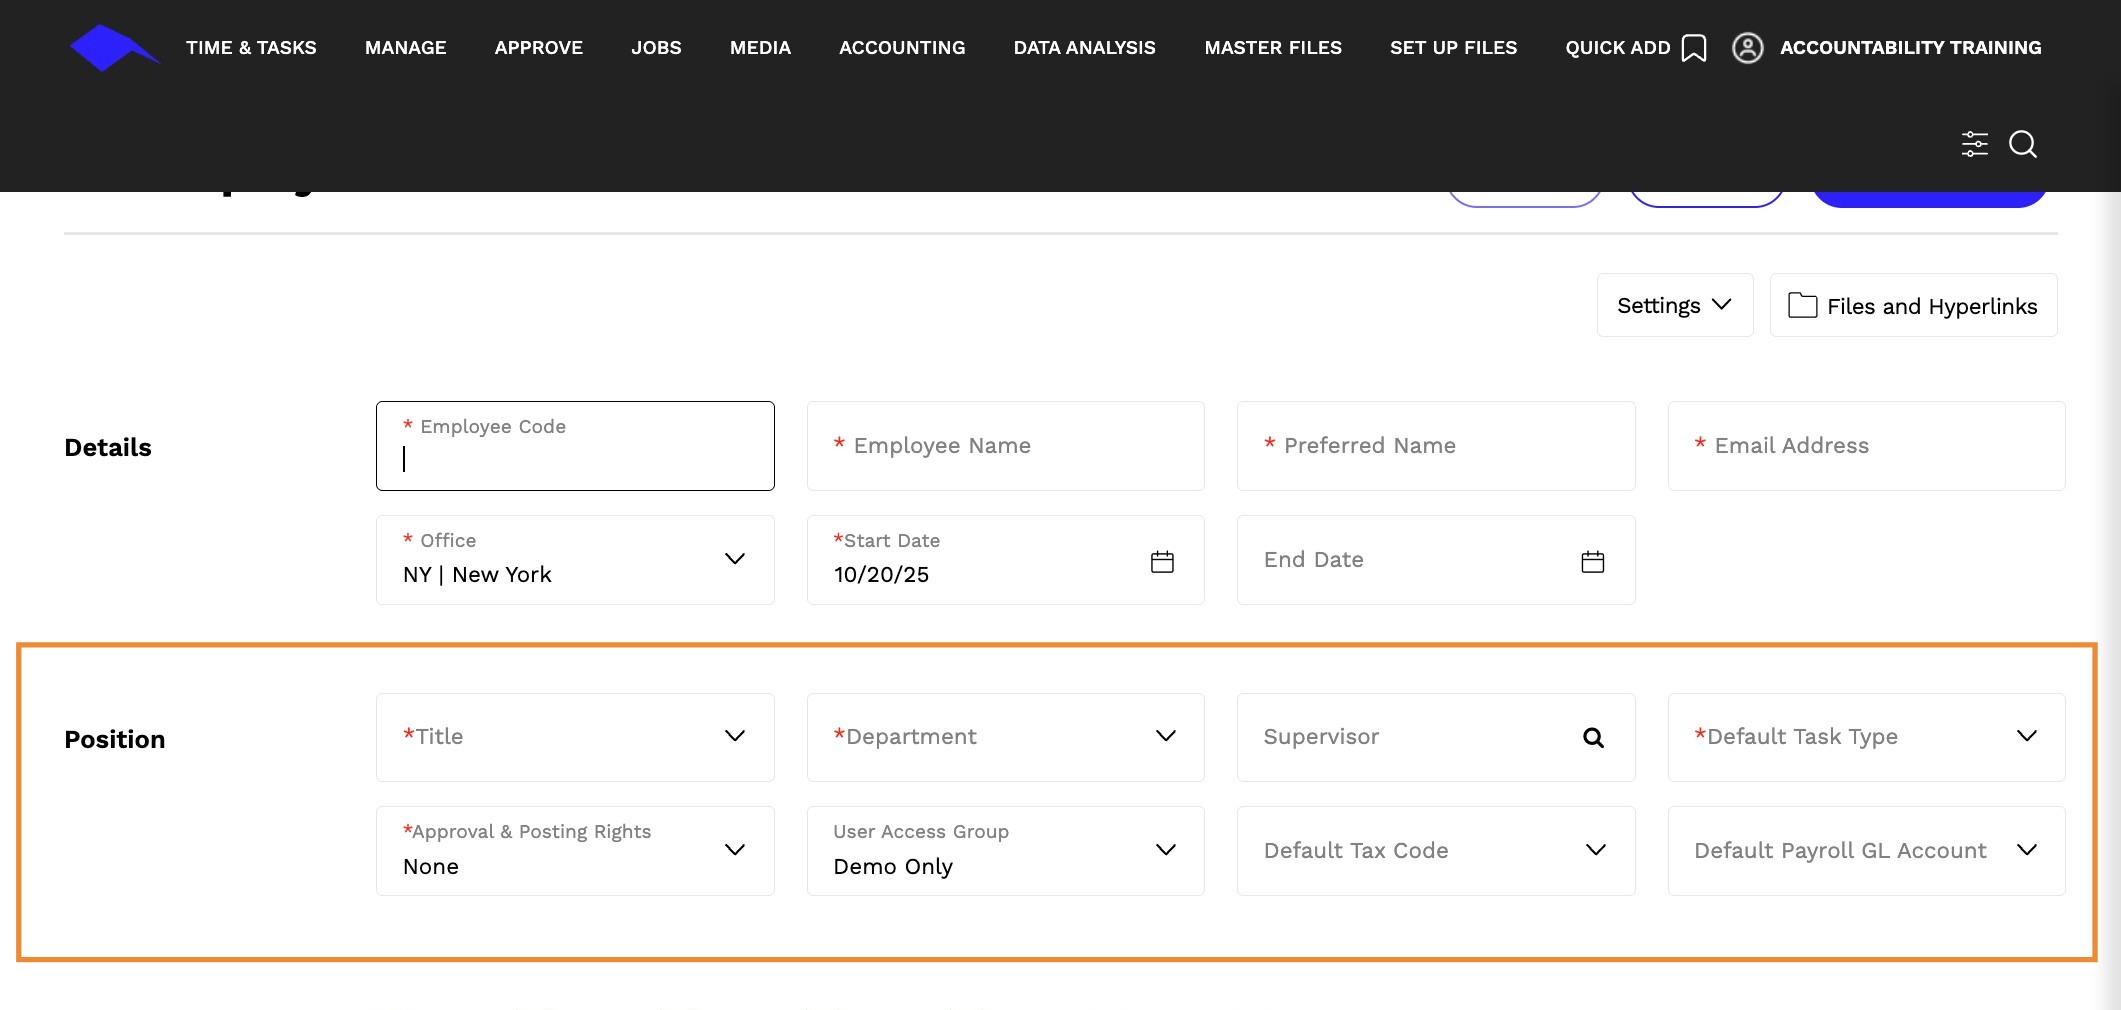Image resolution: width=2121 pixels, height=1010 pixels.
Task: Click the Accountability Training account name
Action: pos(1911,48)
